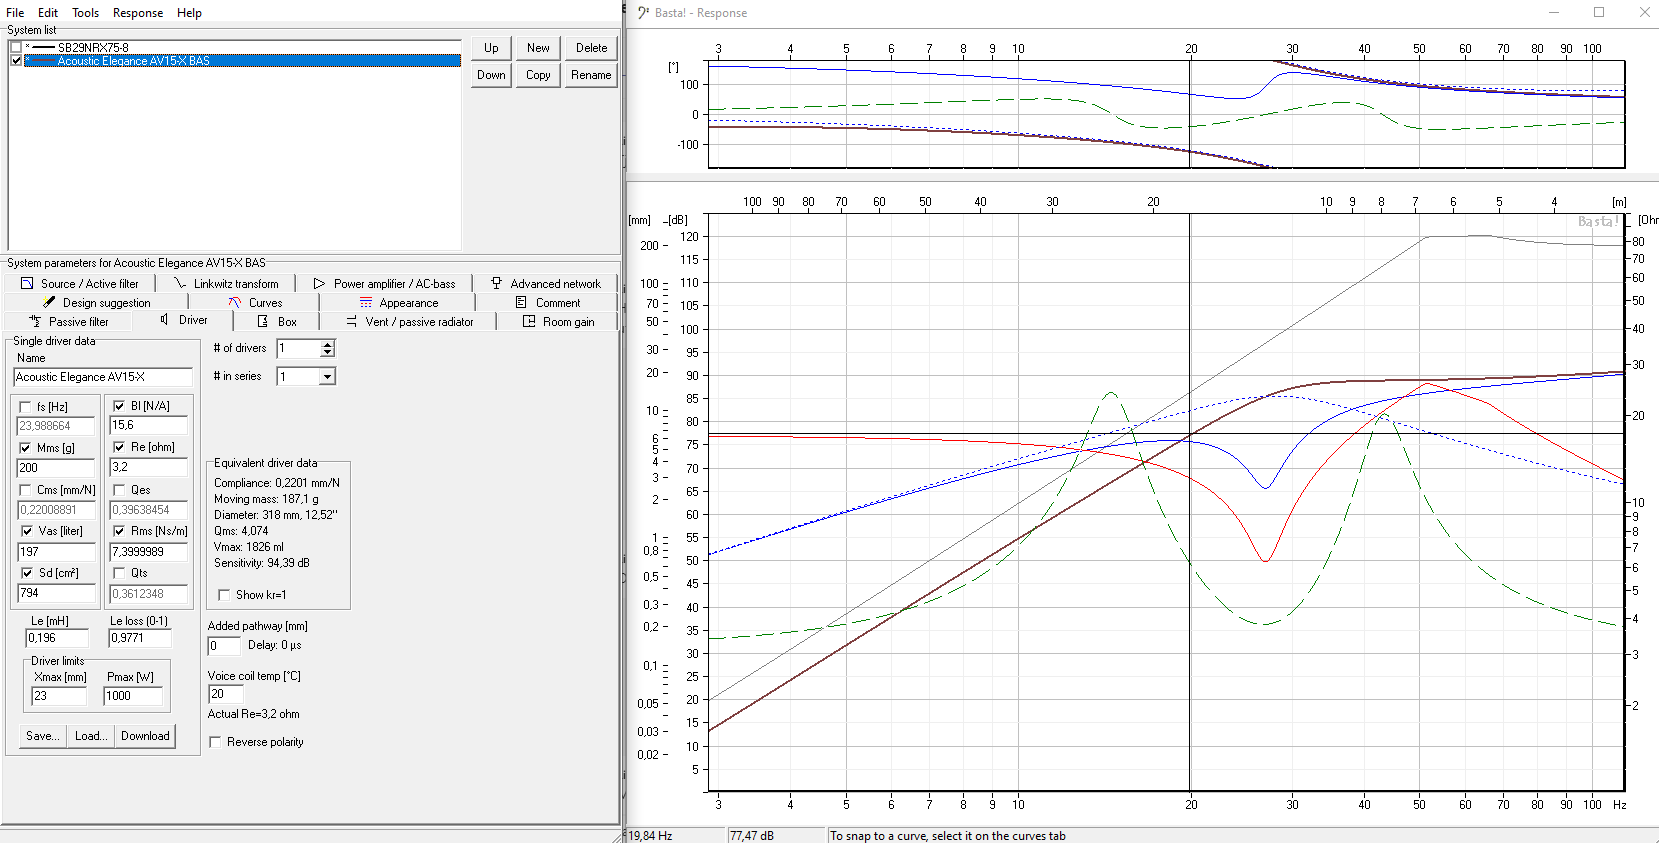
Task: Click the Voice coil temp field
Action: click(224, 694)
